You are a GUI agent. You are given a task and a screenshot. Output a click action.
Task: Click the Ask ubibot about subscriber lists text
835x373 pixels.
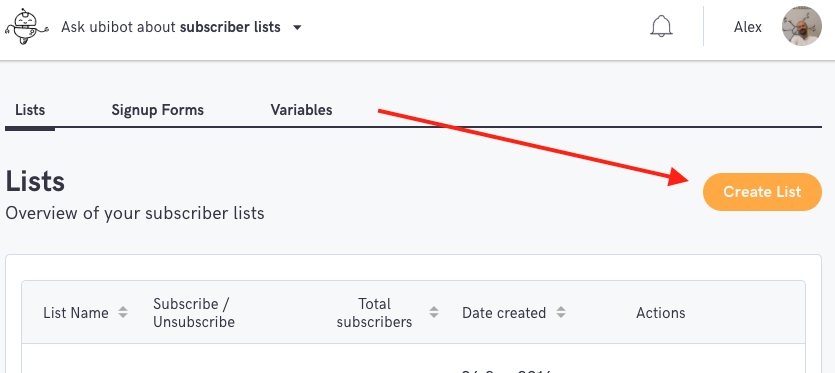[x=170, y=27]
